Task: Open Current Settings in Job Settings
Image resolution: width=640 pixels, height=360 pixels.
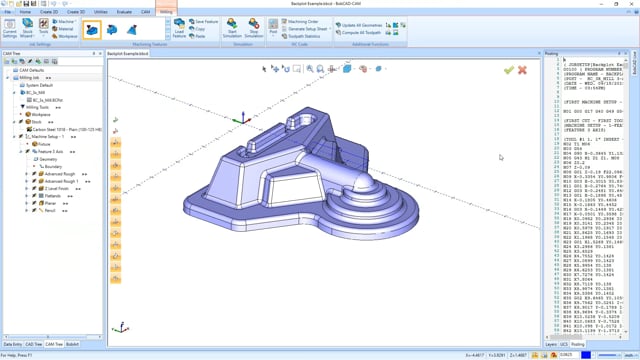Action: pyautogui.click(x=9, y=28)
